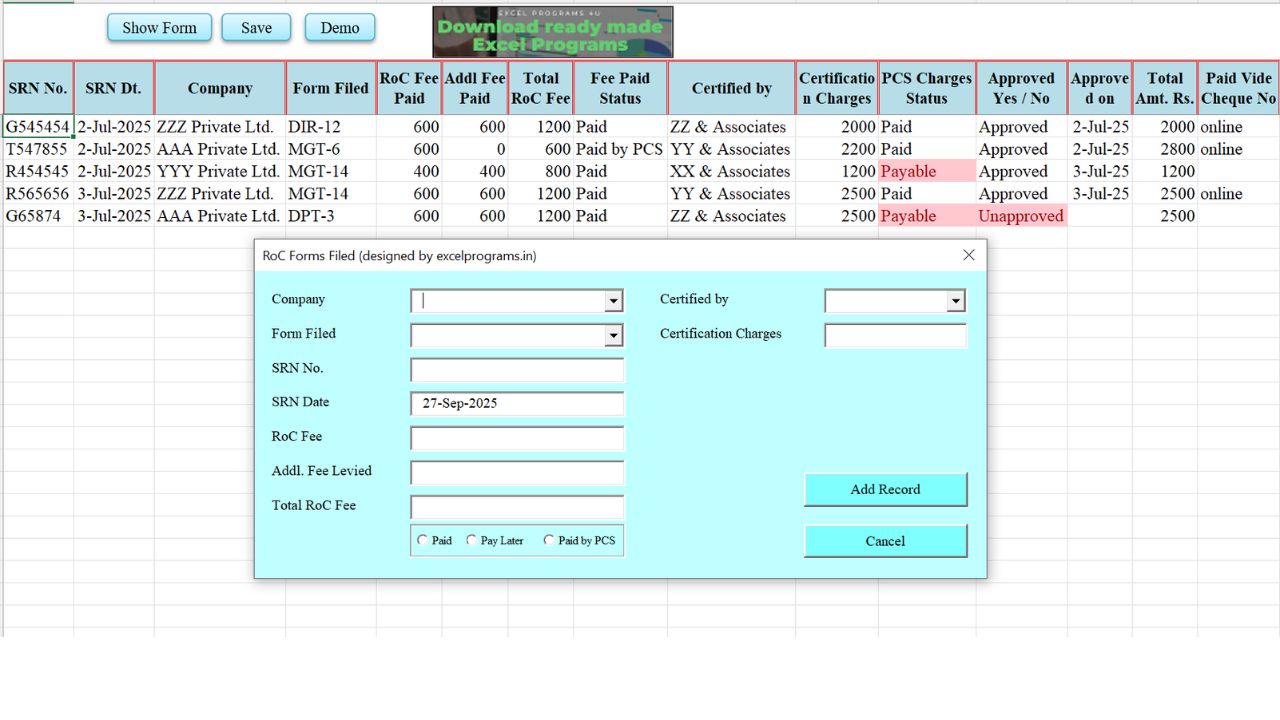Select the Paid Vide Cheque No header

click(x=1239, y=88)
